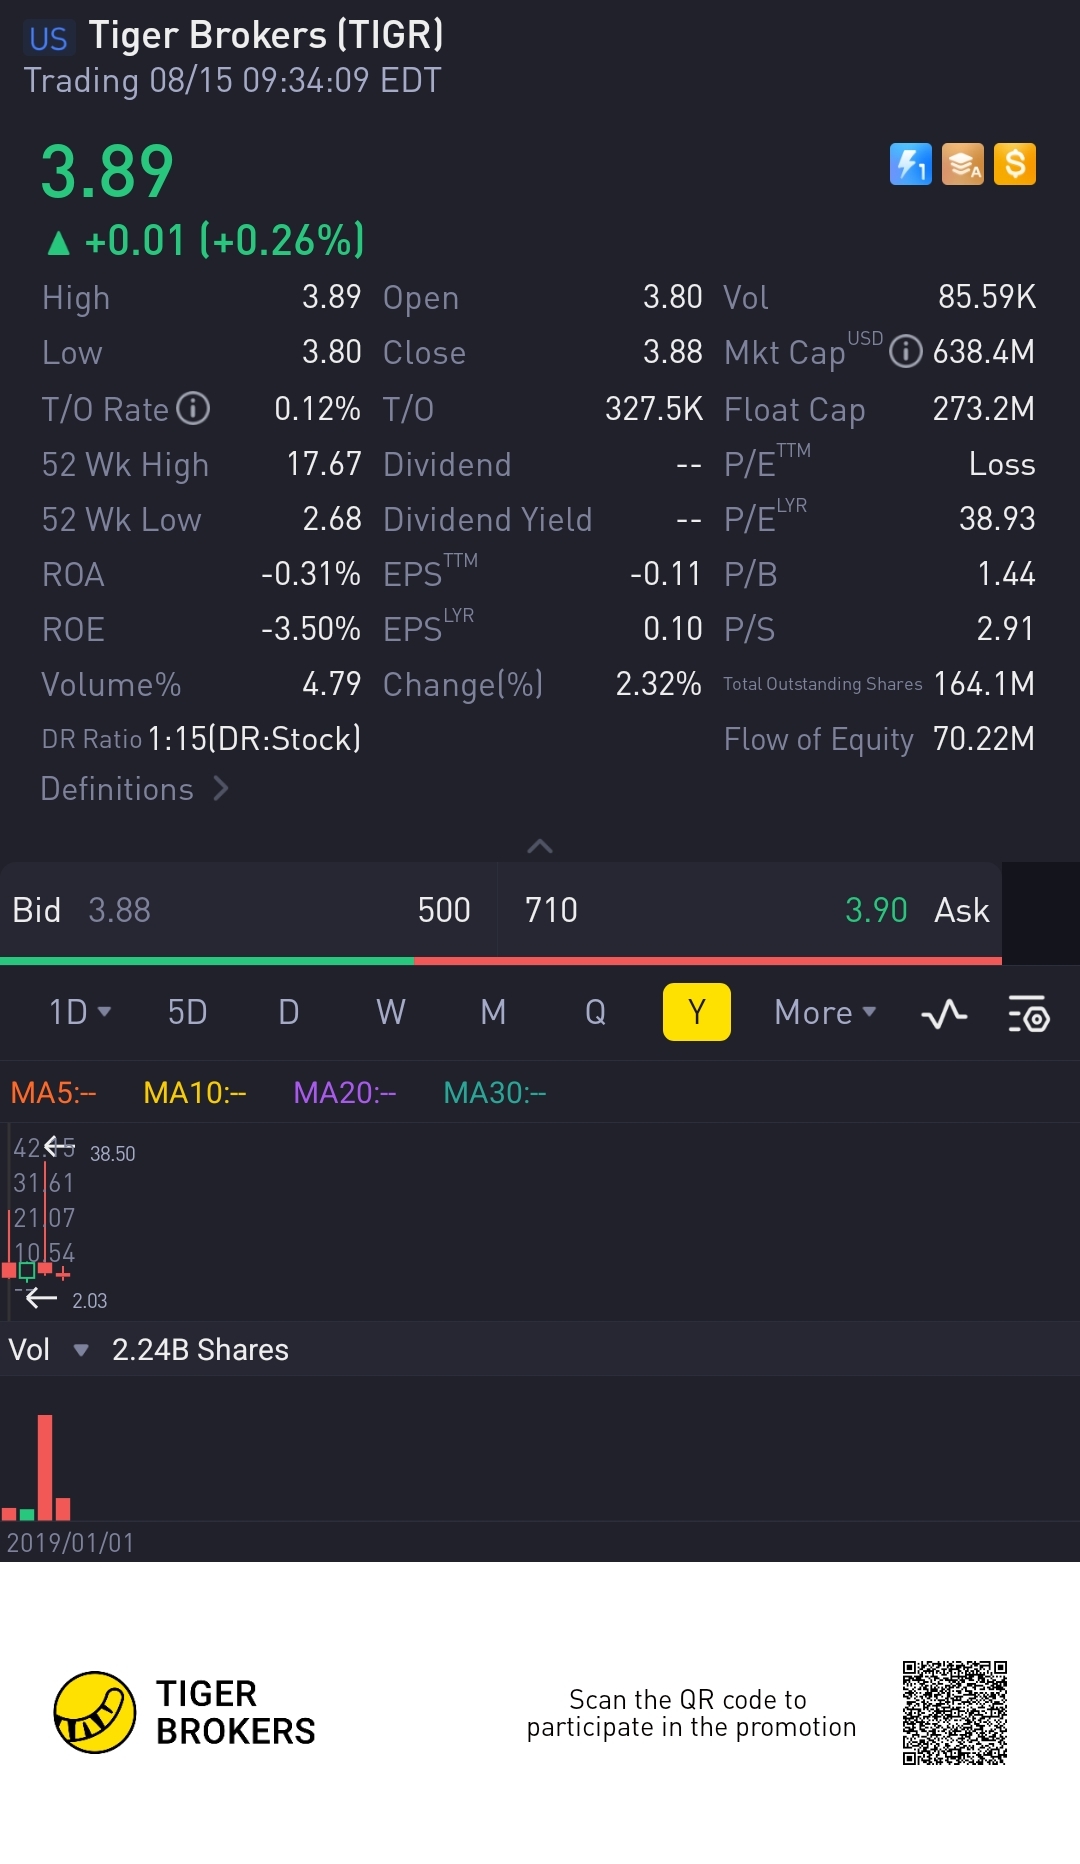This screenshot has width=1080, height=1864.
Task: Open the chart indicators waveform icon
Action: [x=944, y=1014]
